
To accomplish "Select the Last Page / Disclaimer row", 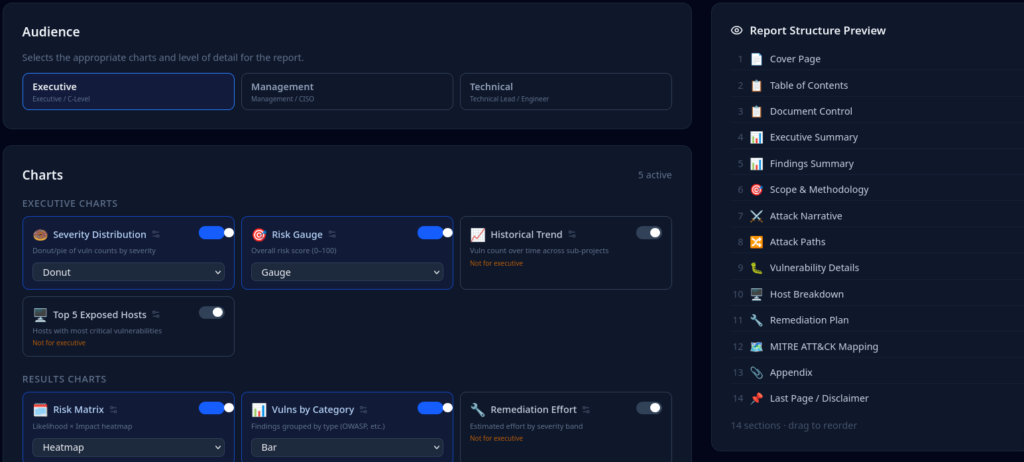I will pos(877,398).
